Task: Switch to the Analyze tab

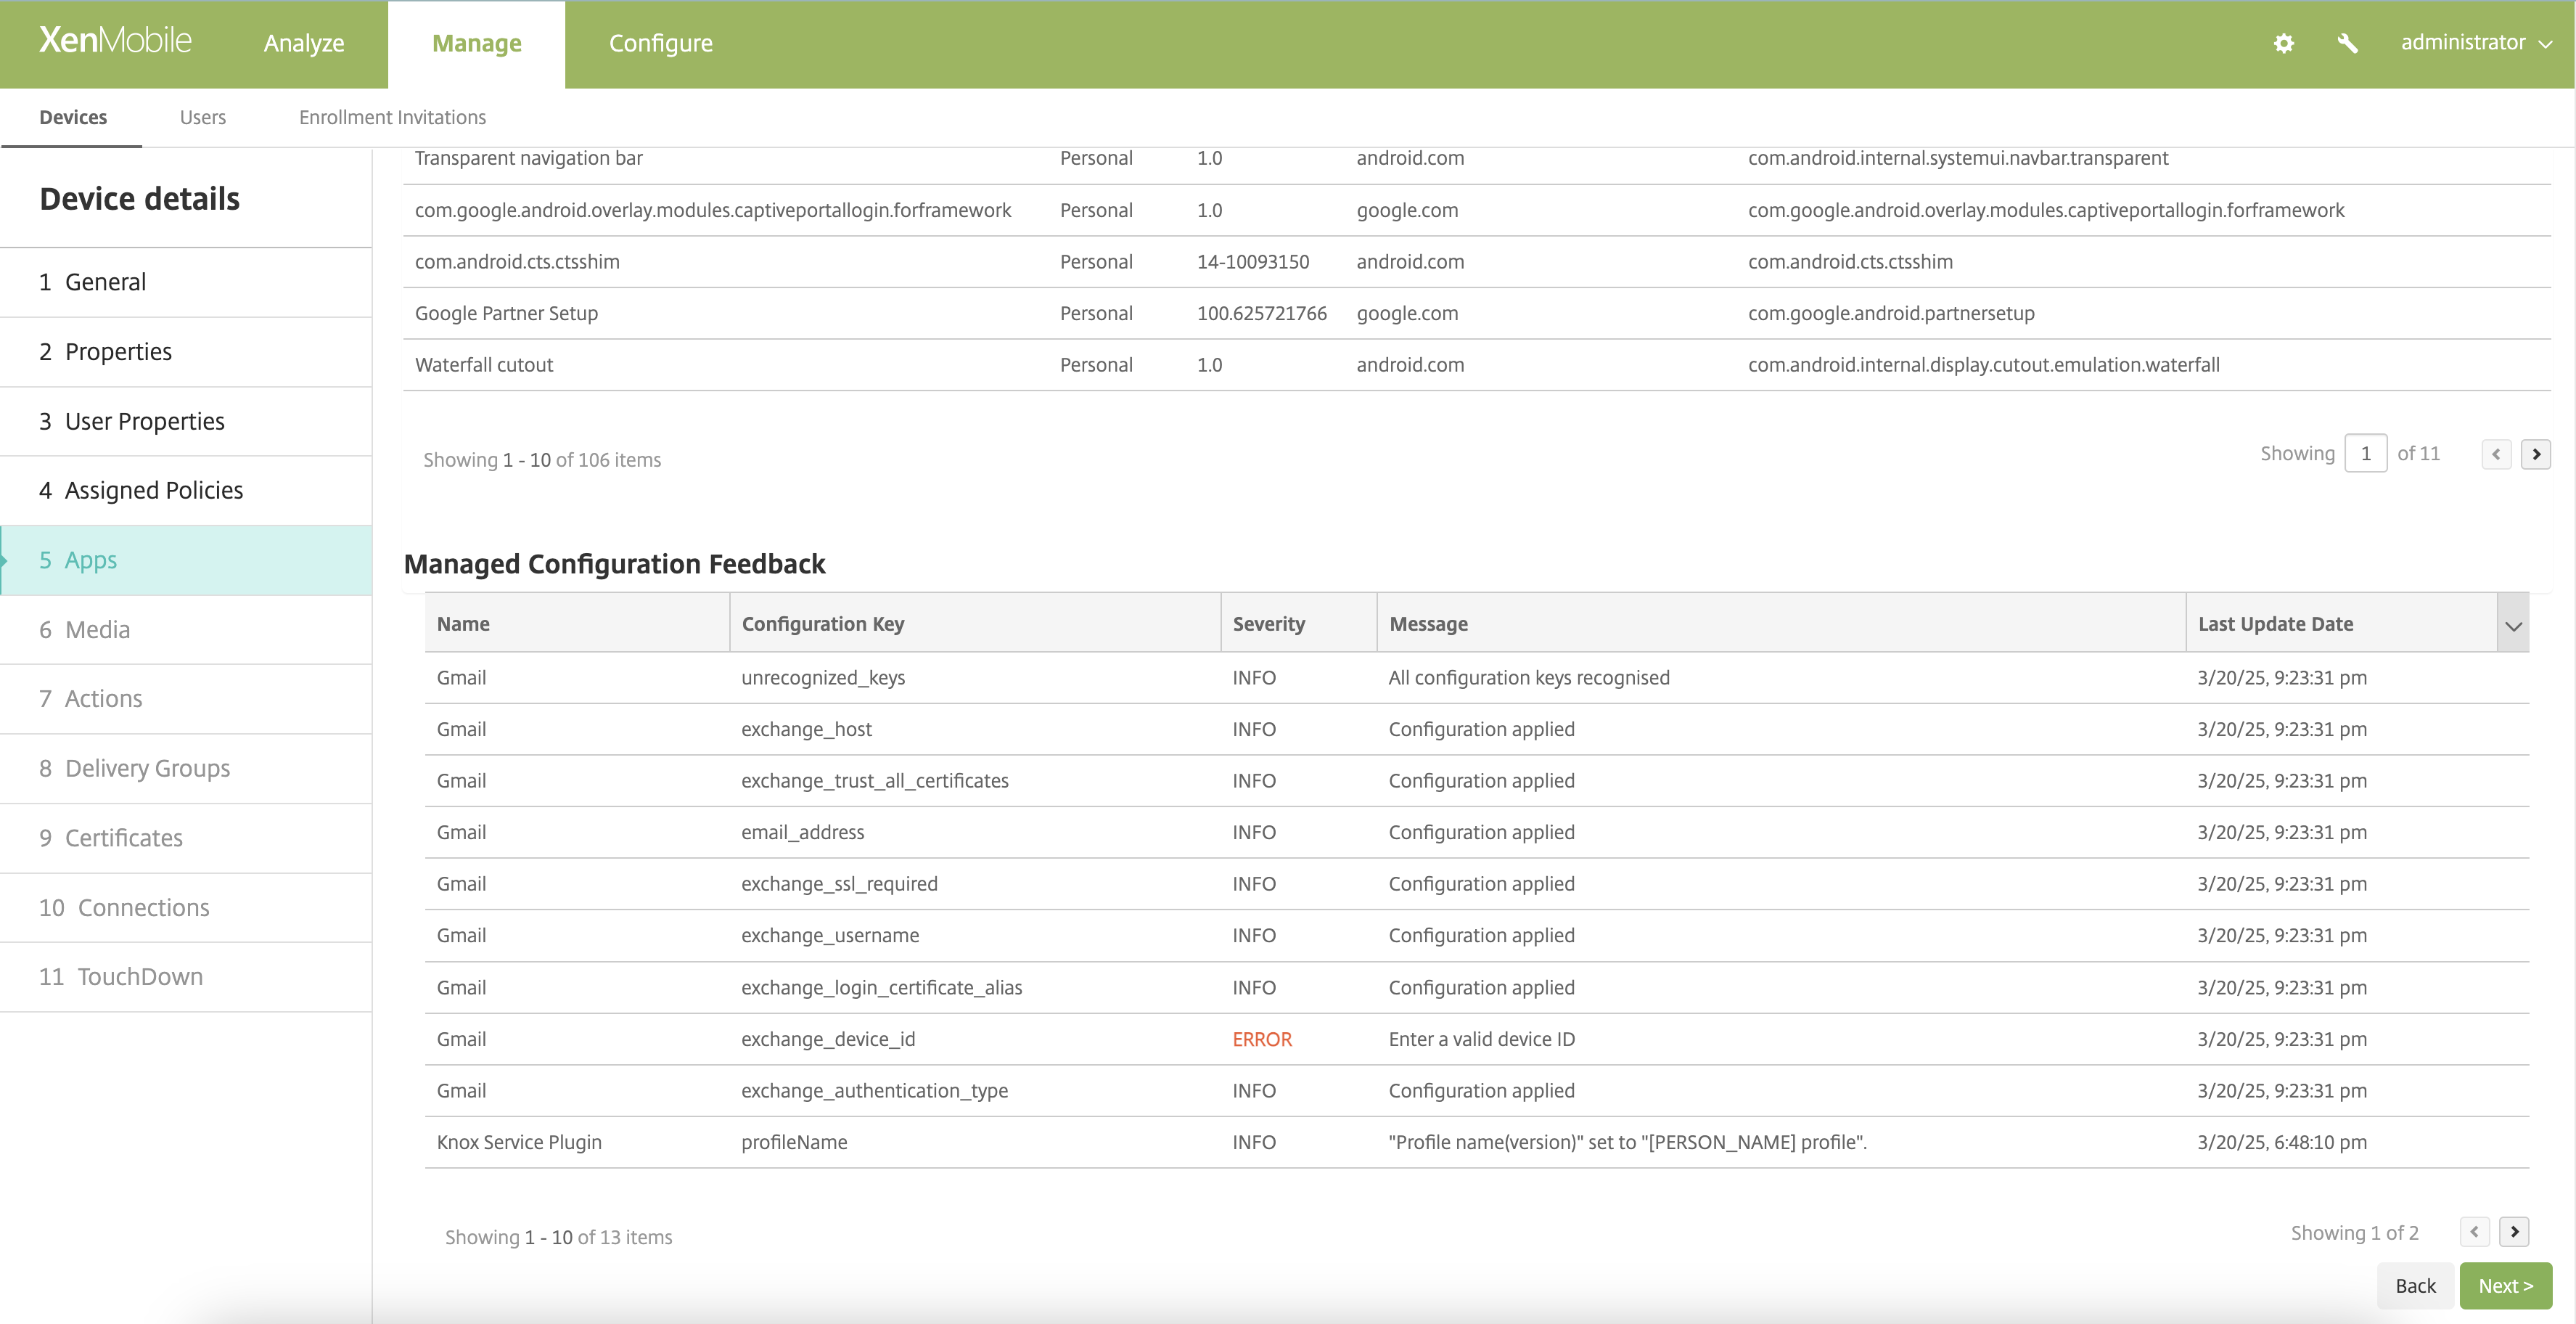Action: click(304, 43)
